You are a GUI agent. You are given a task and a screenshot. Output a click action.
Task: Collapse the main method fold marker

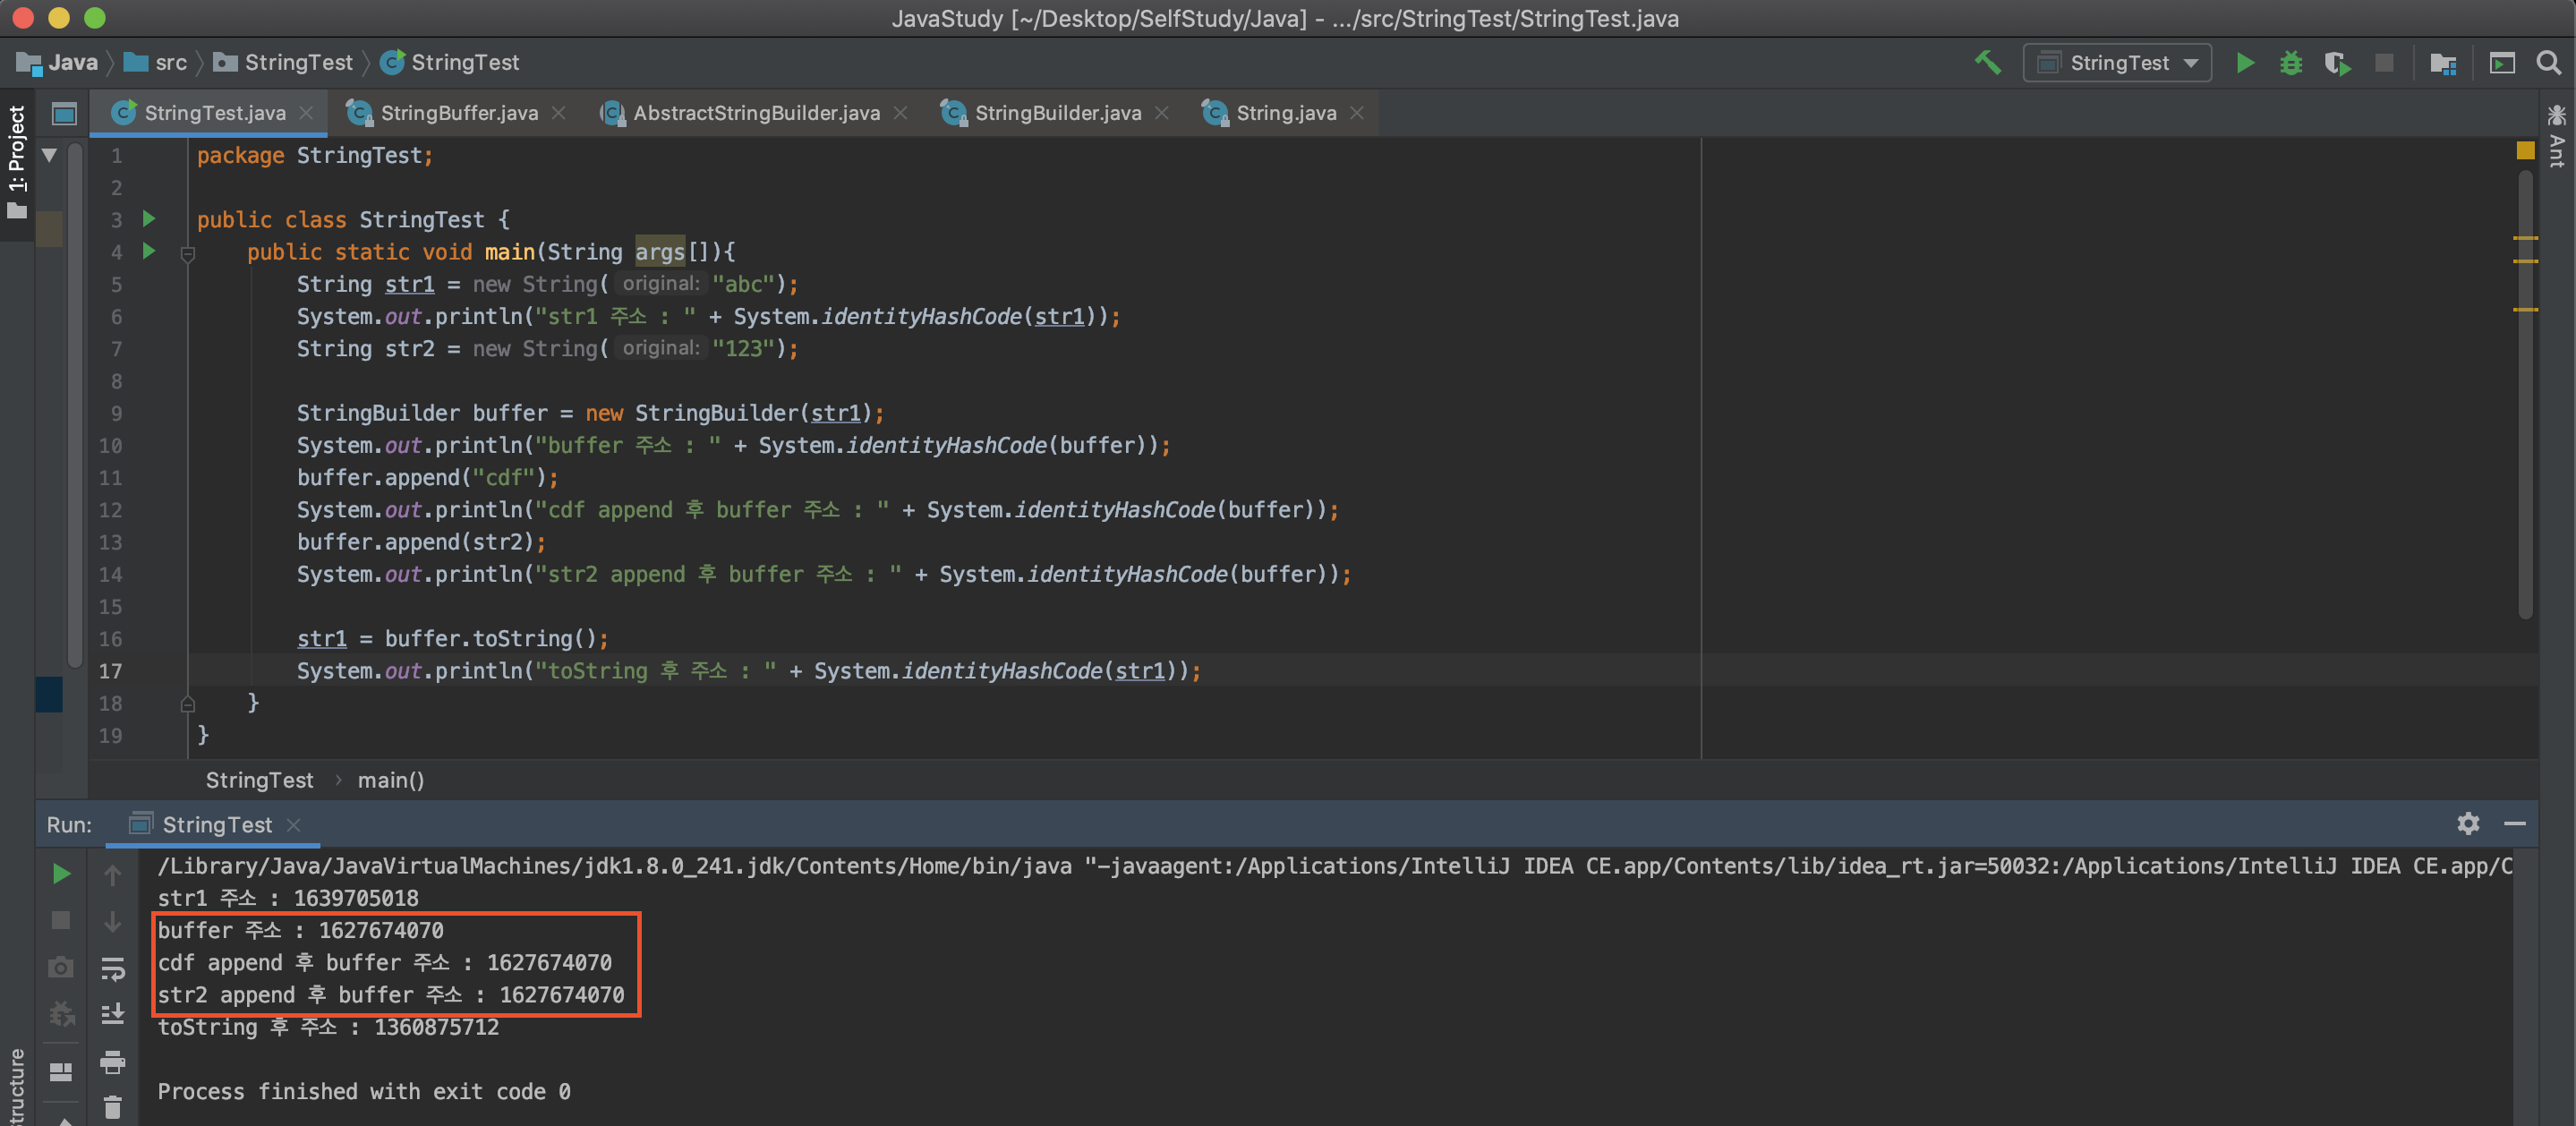click(x=187, y=253)
